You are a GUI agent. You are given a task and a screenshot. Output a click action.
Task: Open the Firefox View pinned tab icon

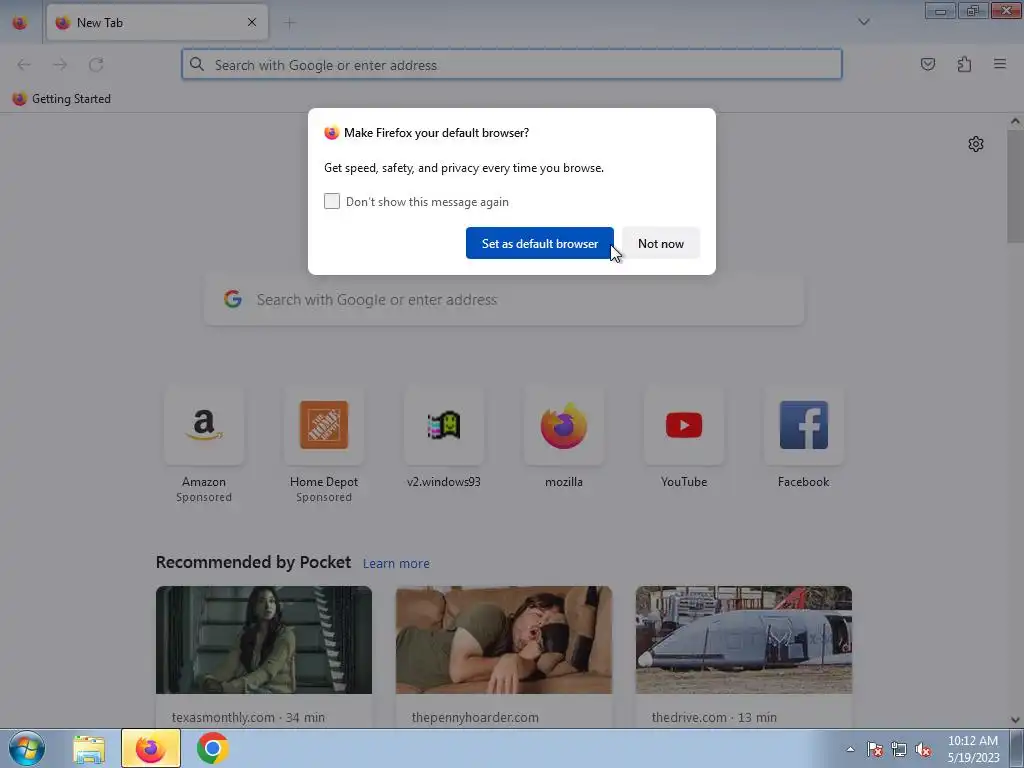tap(20, 22)
